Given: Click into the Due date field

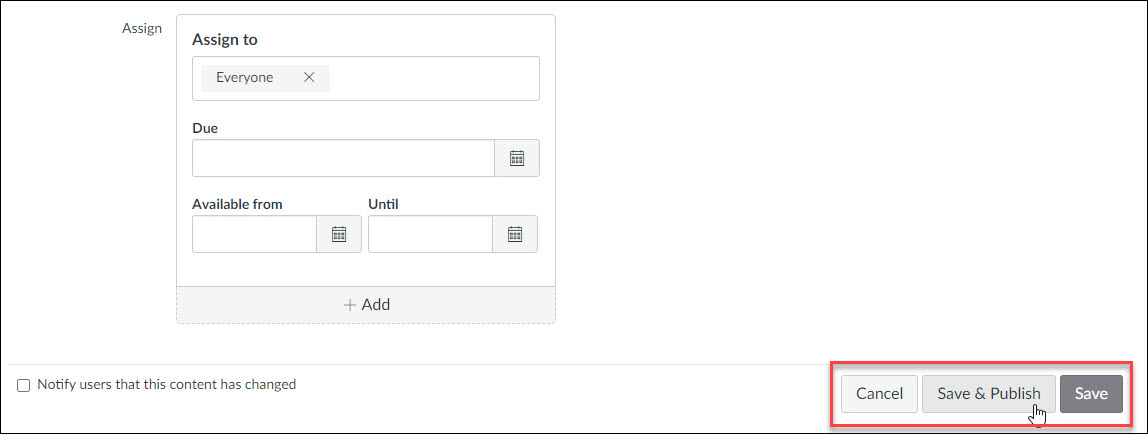Looking at the screenshot, I should [343, 158].
